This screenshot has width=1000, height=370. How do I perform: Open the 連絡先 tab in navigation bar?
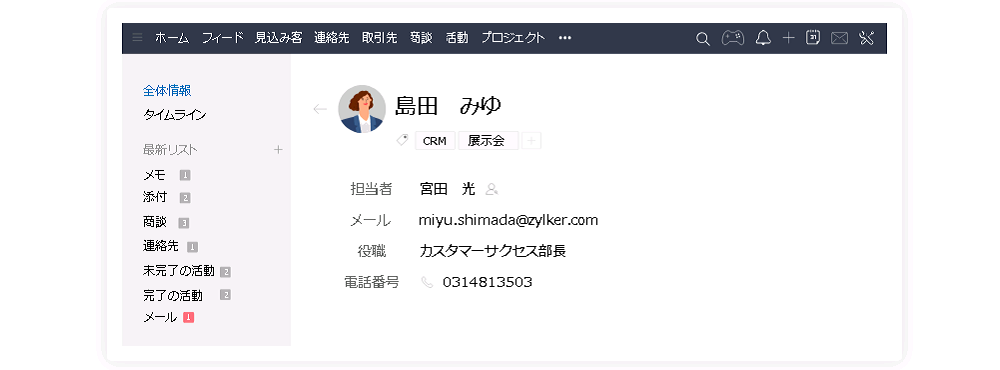coord(332,38)
